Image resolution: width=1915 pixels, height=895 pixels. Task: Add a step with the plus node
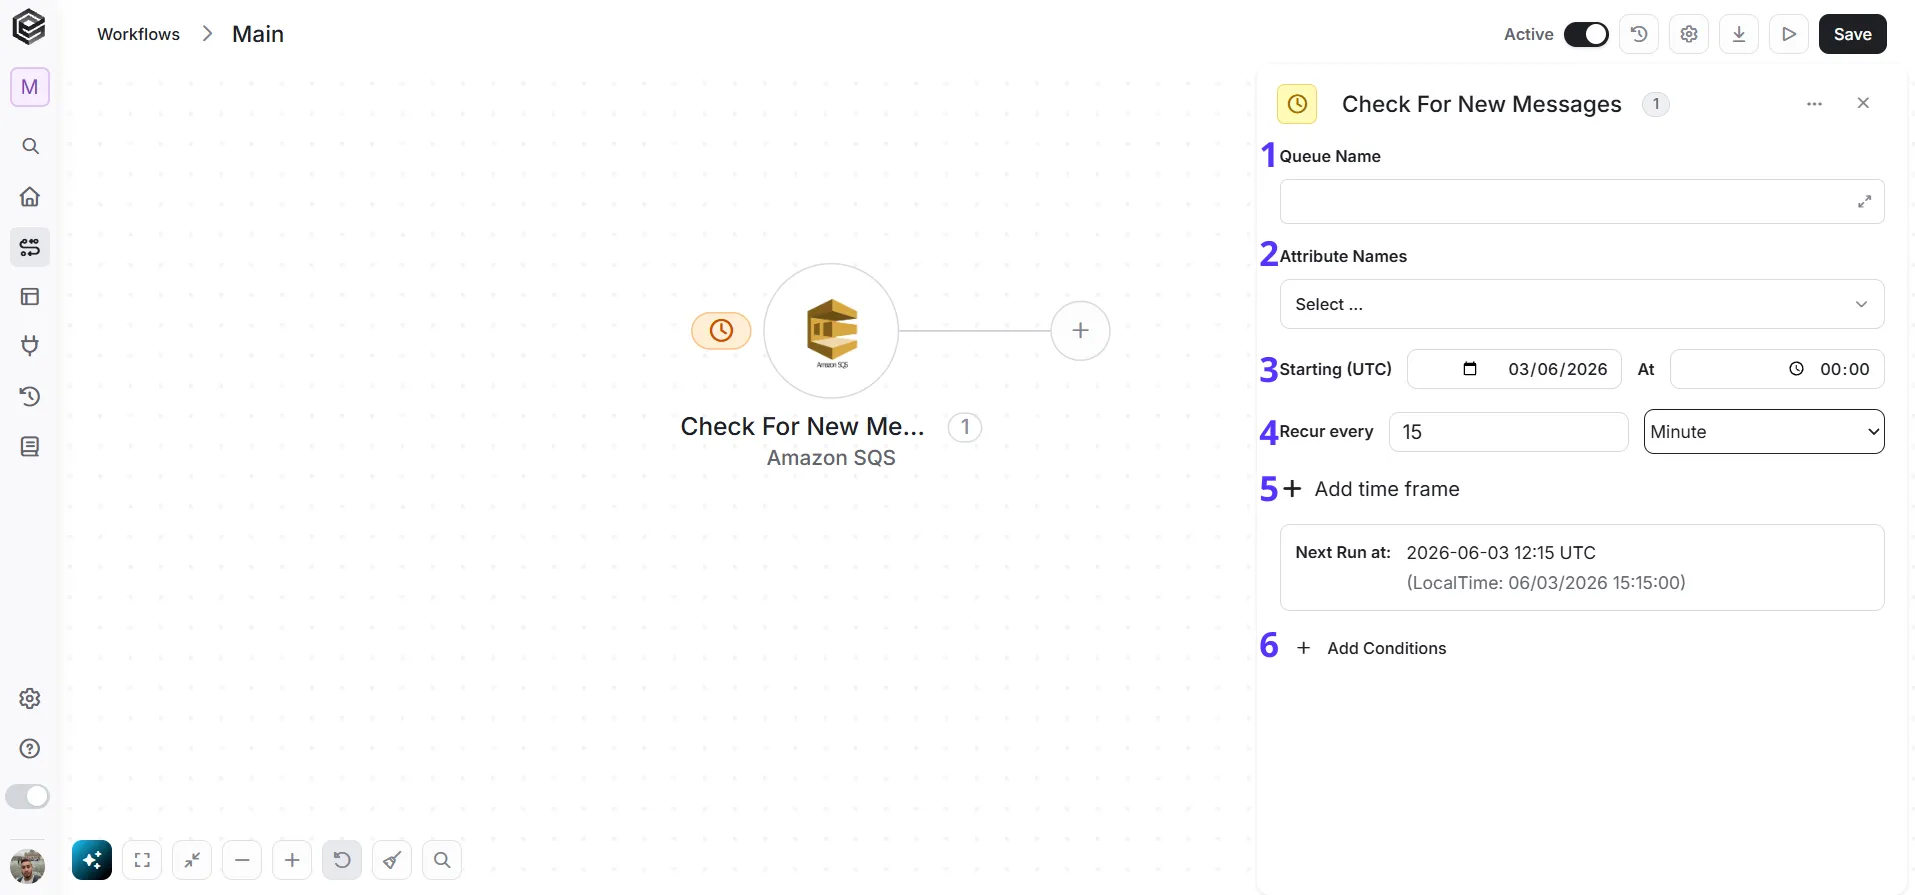tap(1080, 330)
